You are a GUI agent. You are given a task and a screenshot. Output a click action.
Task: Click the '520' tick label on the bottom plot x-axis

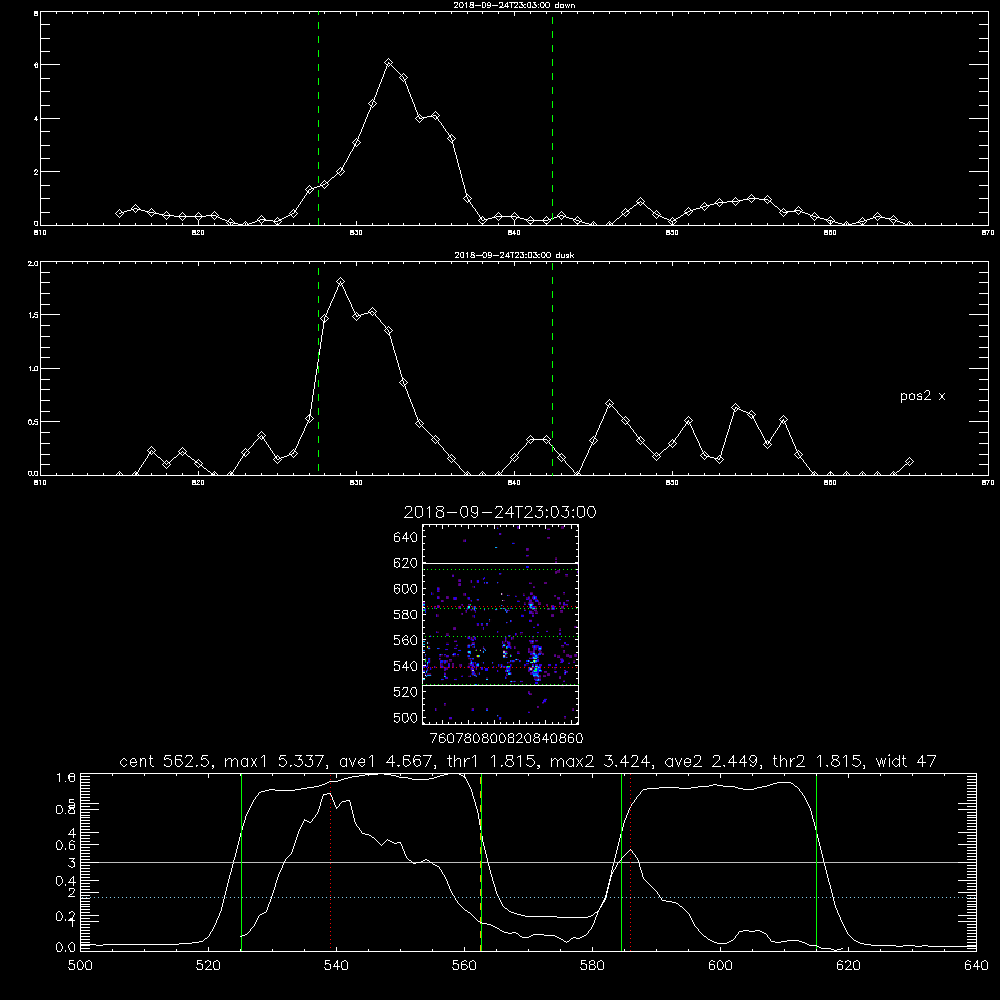(208, 966)
